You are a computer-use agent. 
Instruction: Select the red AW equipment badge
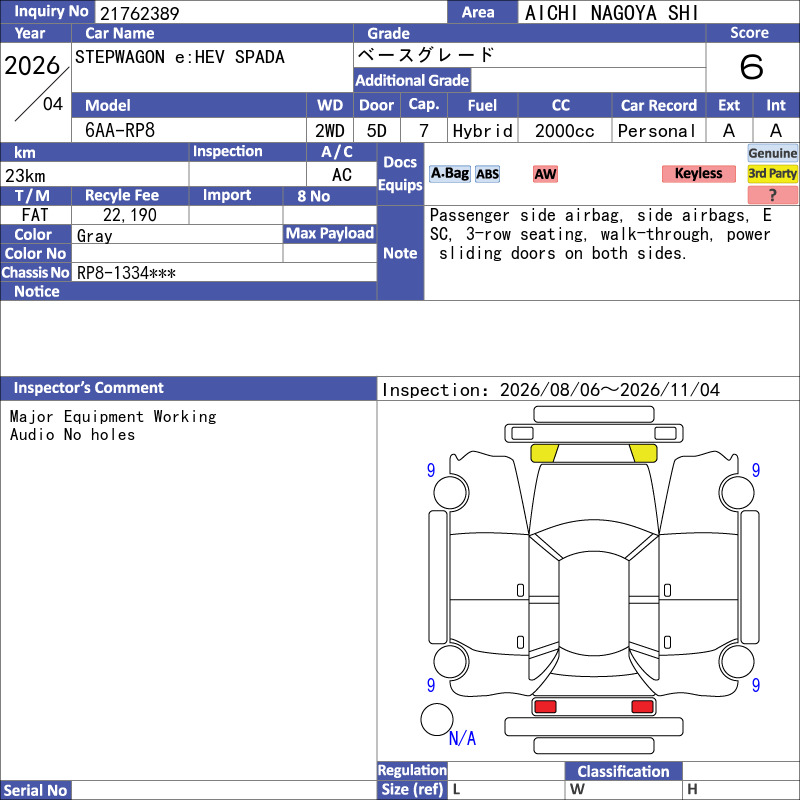545,174
